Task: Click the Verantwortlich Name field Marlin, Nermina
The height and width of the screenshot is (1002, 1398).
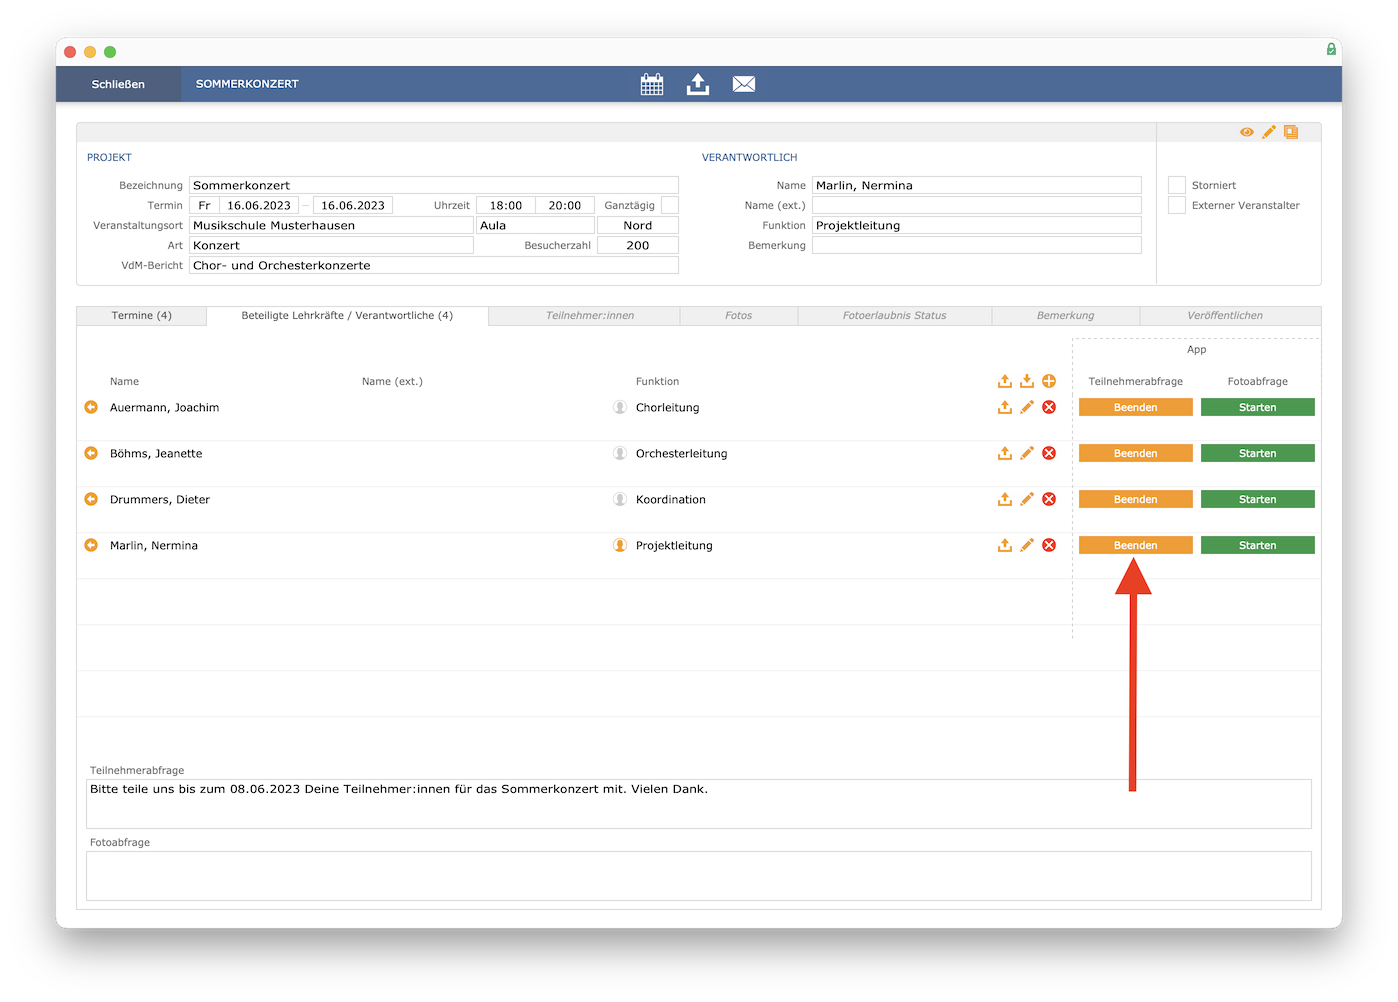Action: pos(977,185)
